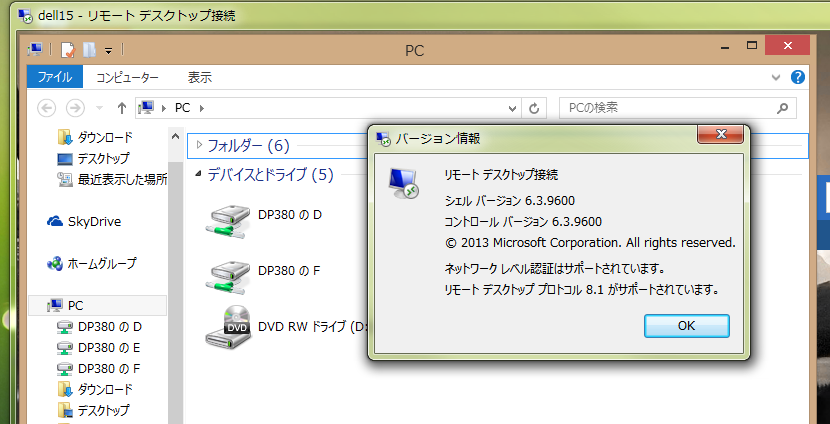Open the Customize Quick Access Toolbar dropdown
Screen dimensions: 830x424
109,51
